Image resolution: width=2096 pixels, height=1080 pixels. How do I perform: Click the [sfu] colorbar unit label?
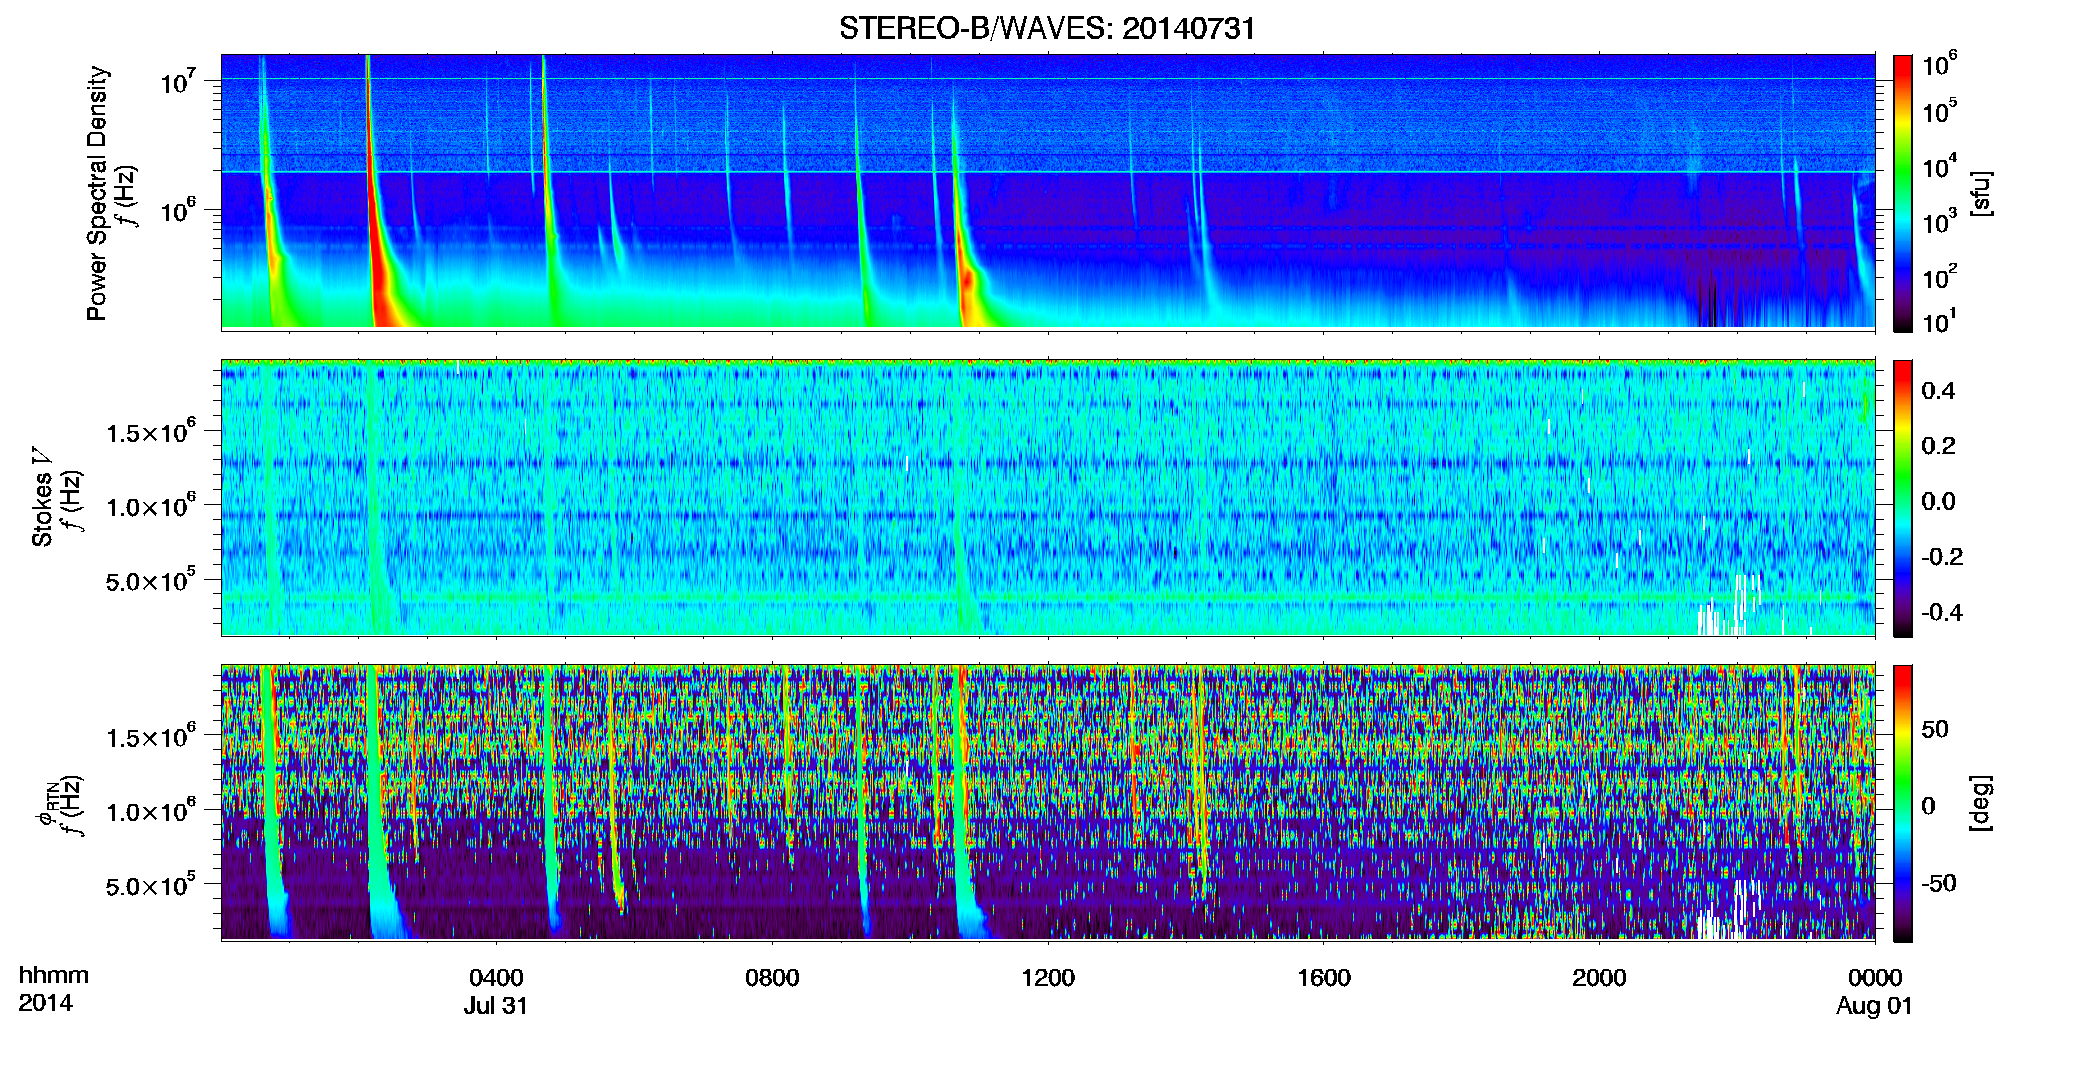pos(1980,193)
